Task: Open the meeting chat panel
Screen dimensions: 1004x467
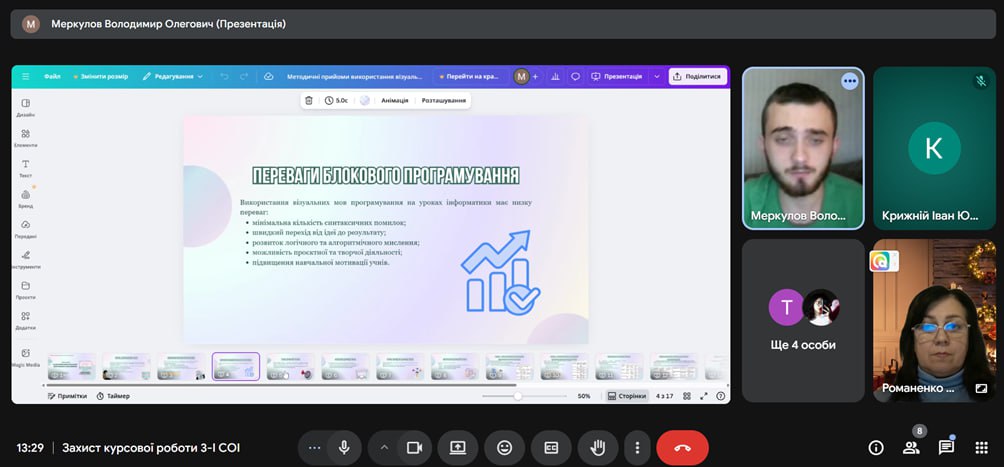Action: point(945,448)
